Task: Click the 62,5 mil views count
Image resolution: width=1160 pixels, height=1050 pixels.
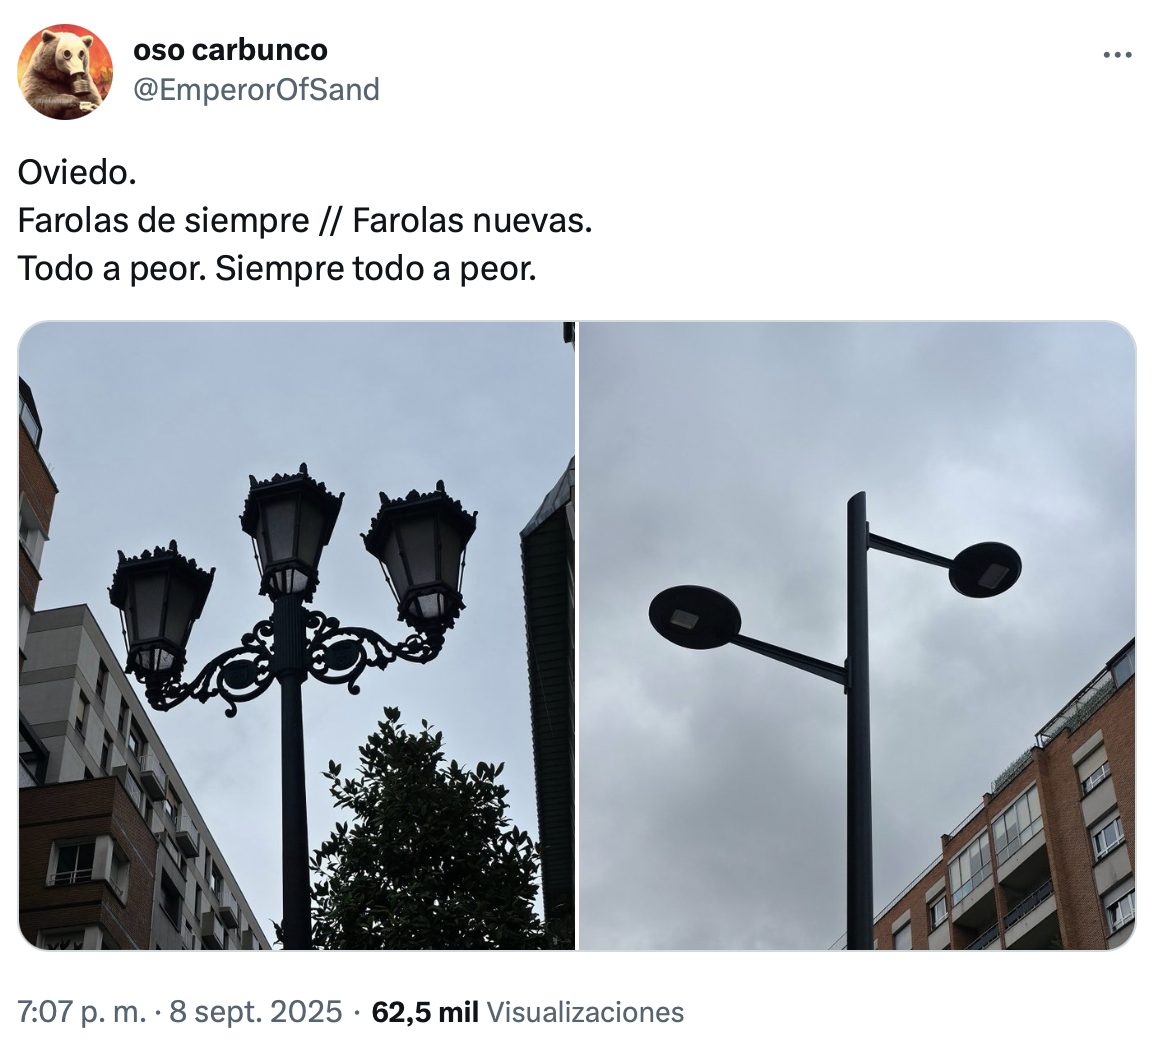Action: 425,1012
